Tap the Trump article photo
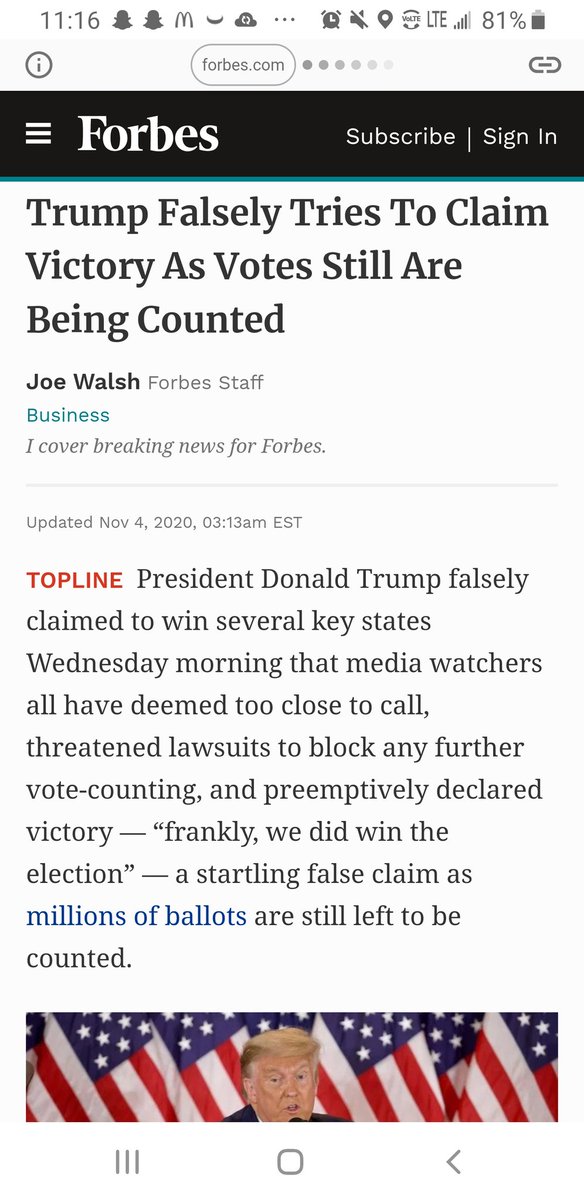The height and width of the screenshot is (1200, 584). tap(292, 1067)
